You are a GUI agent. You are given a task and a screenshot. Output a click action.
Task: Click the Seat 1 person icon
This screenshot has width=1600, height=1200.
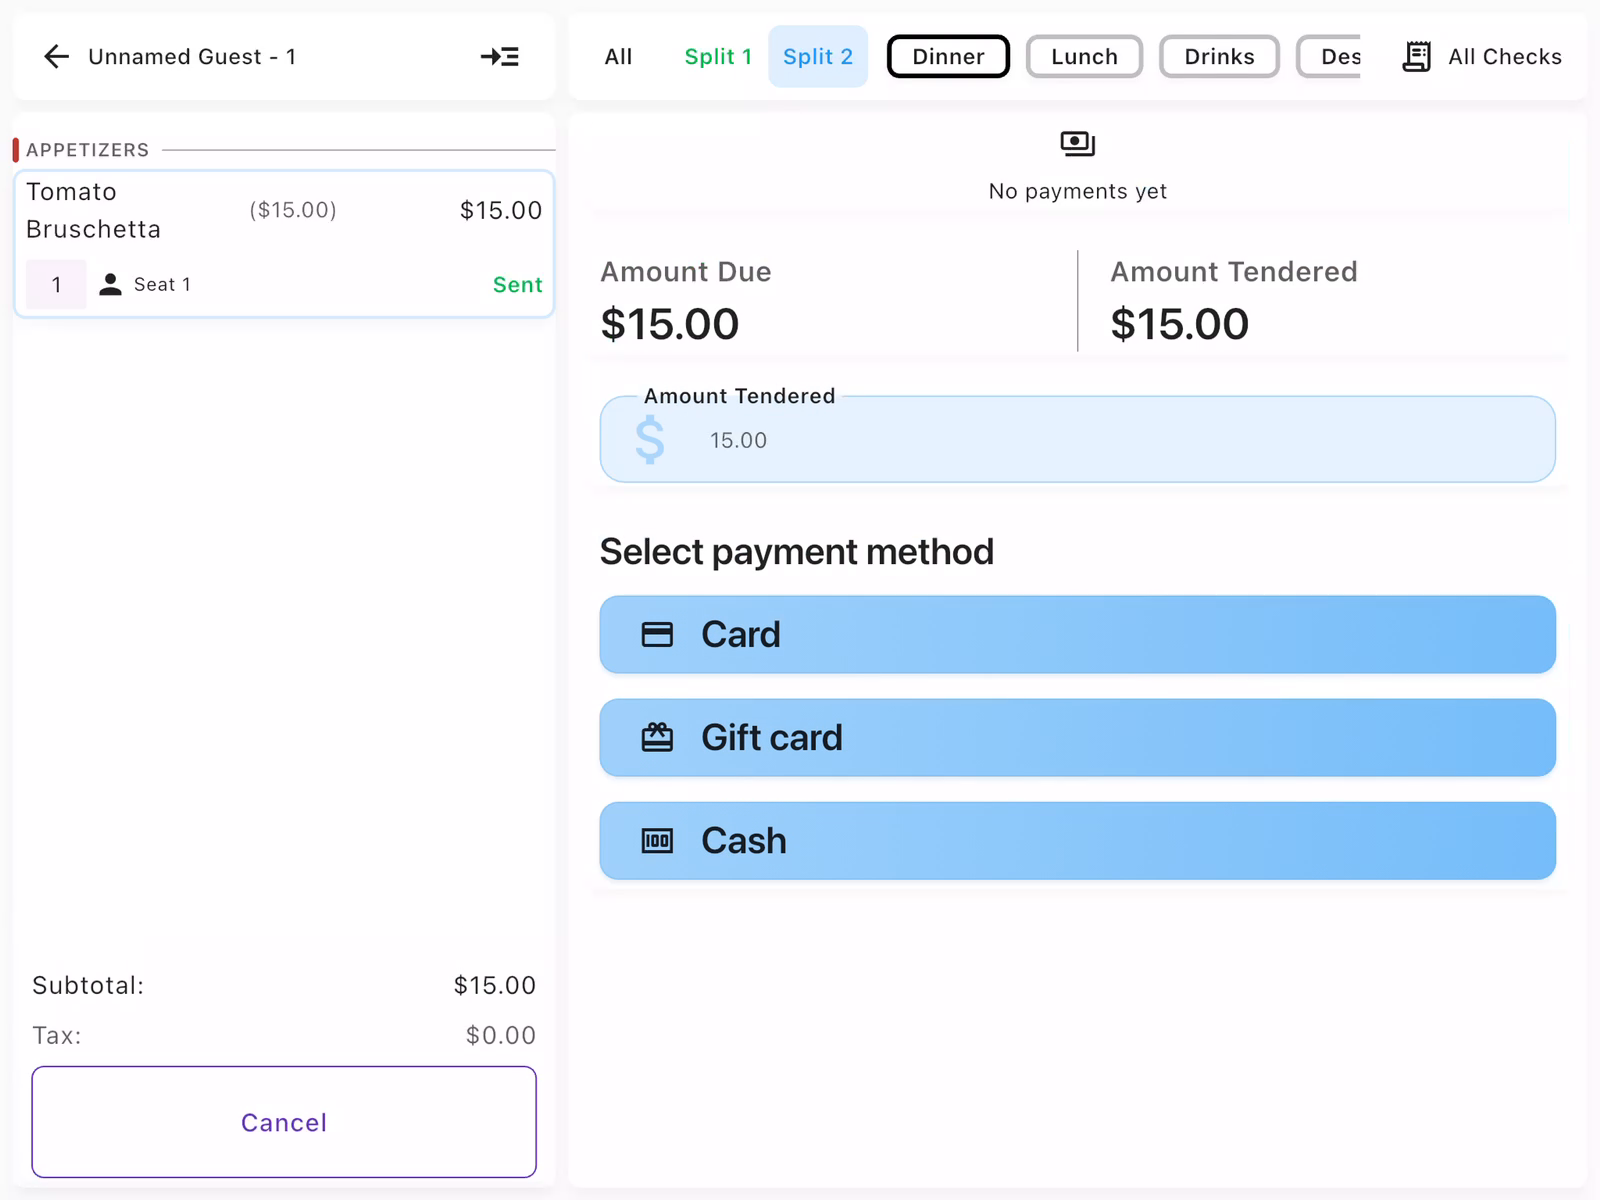(x=111, y=285)
